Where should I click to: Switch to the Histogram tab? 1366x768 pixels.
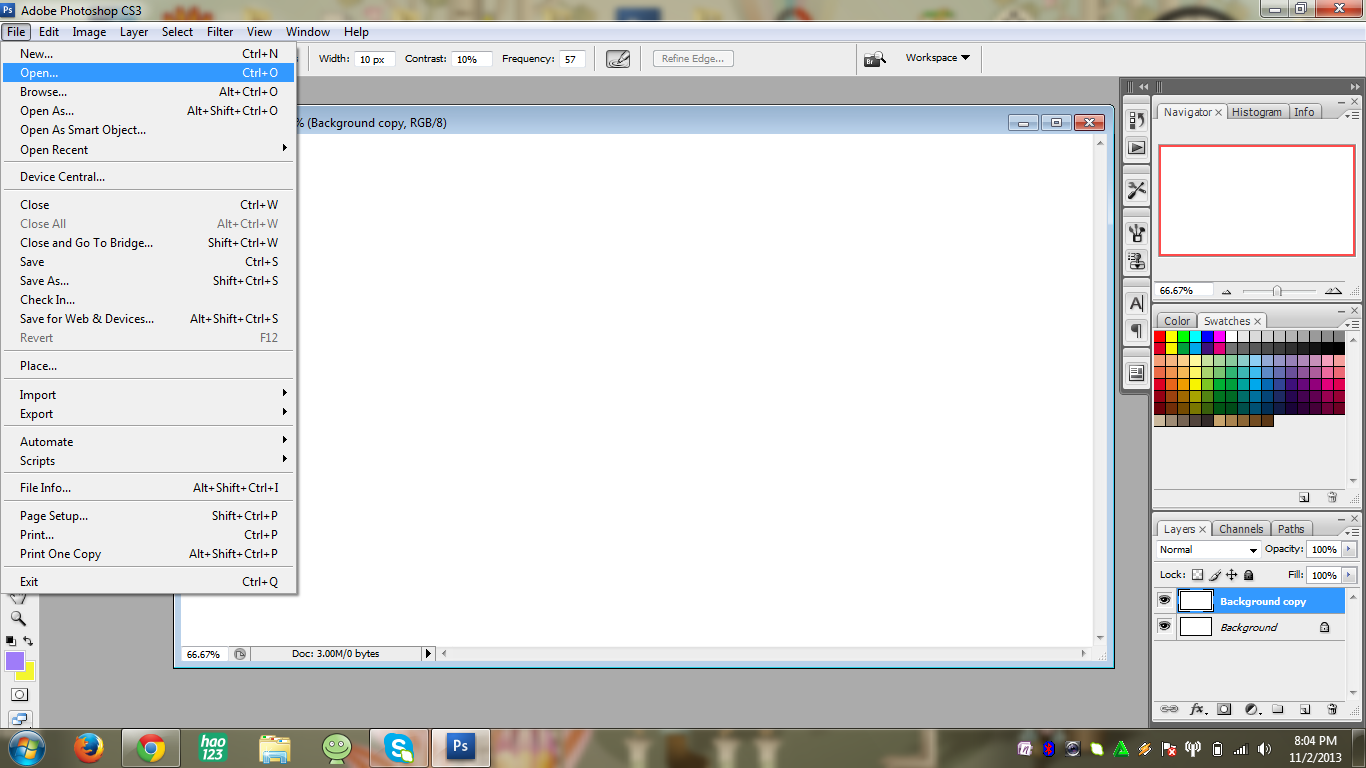tap(1257, 112)
